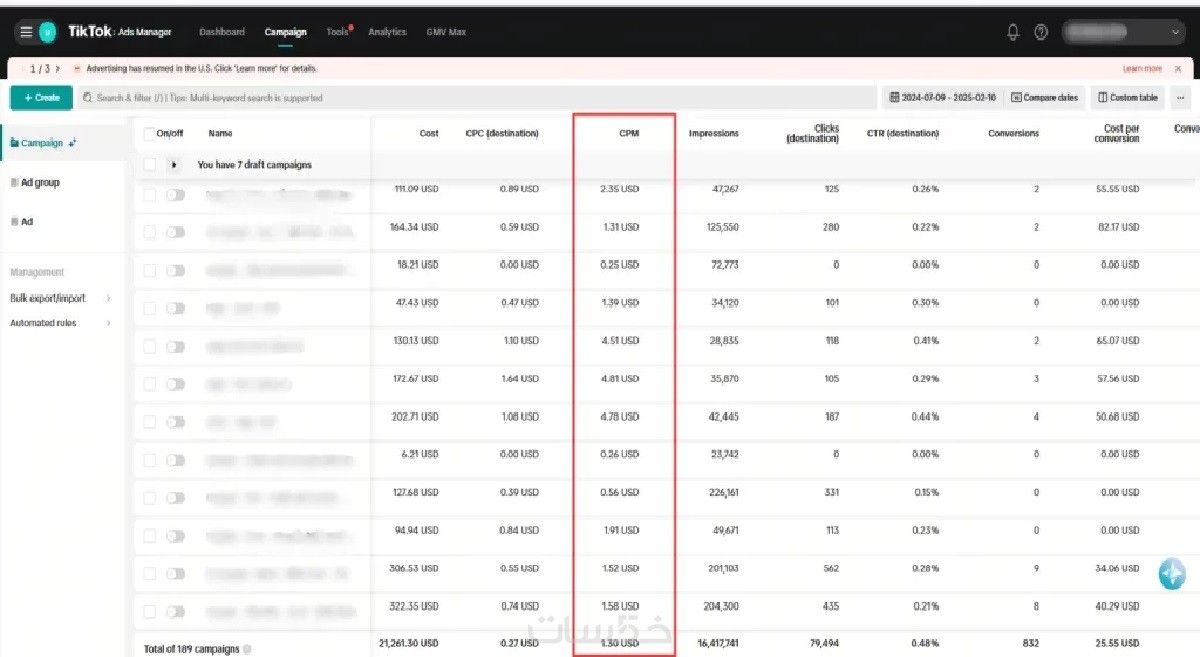Open the Compare dates option

click(x=1045, y=98)
